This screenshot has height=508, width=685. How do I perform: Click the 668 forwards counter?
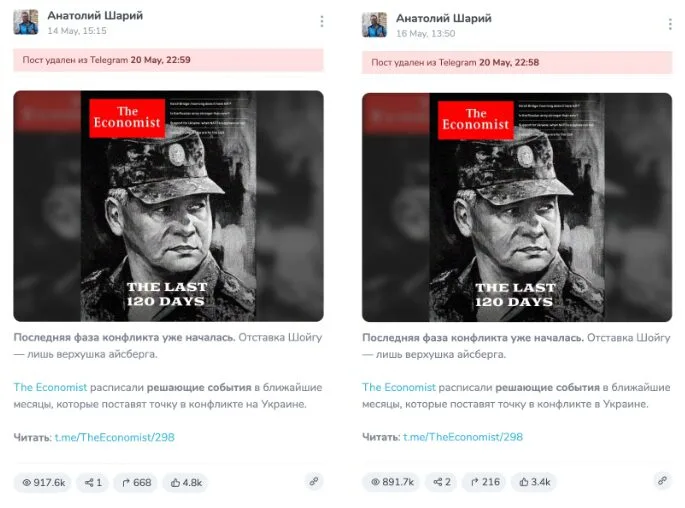(x=136, y=482)
